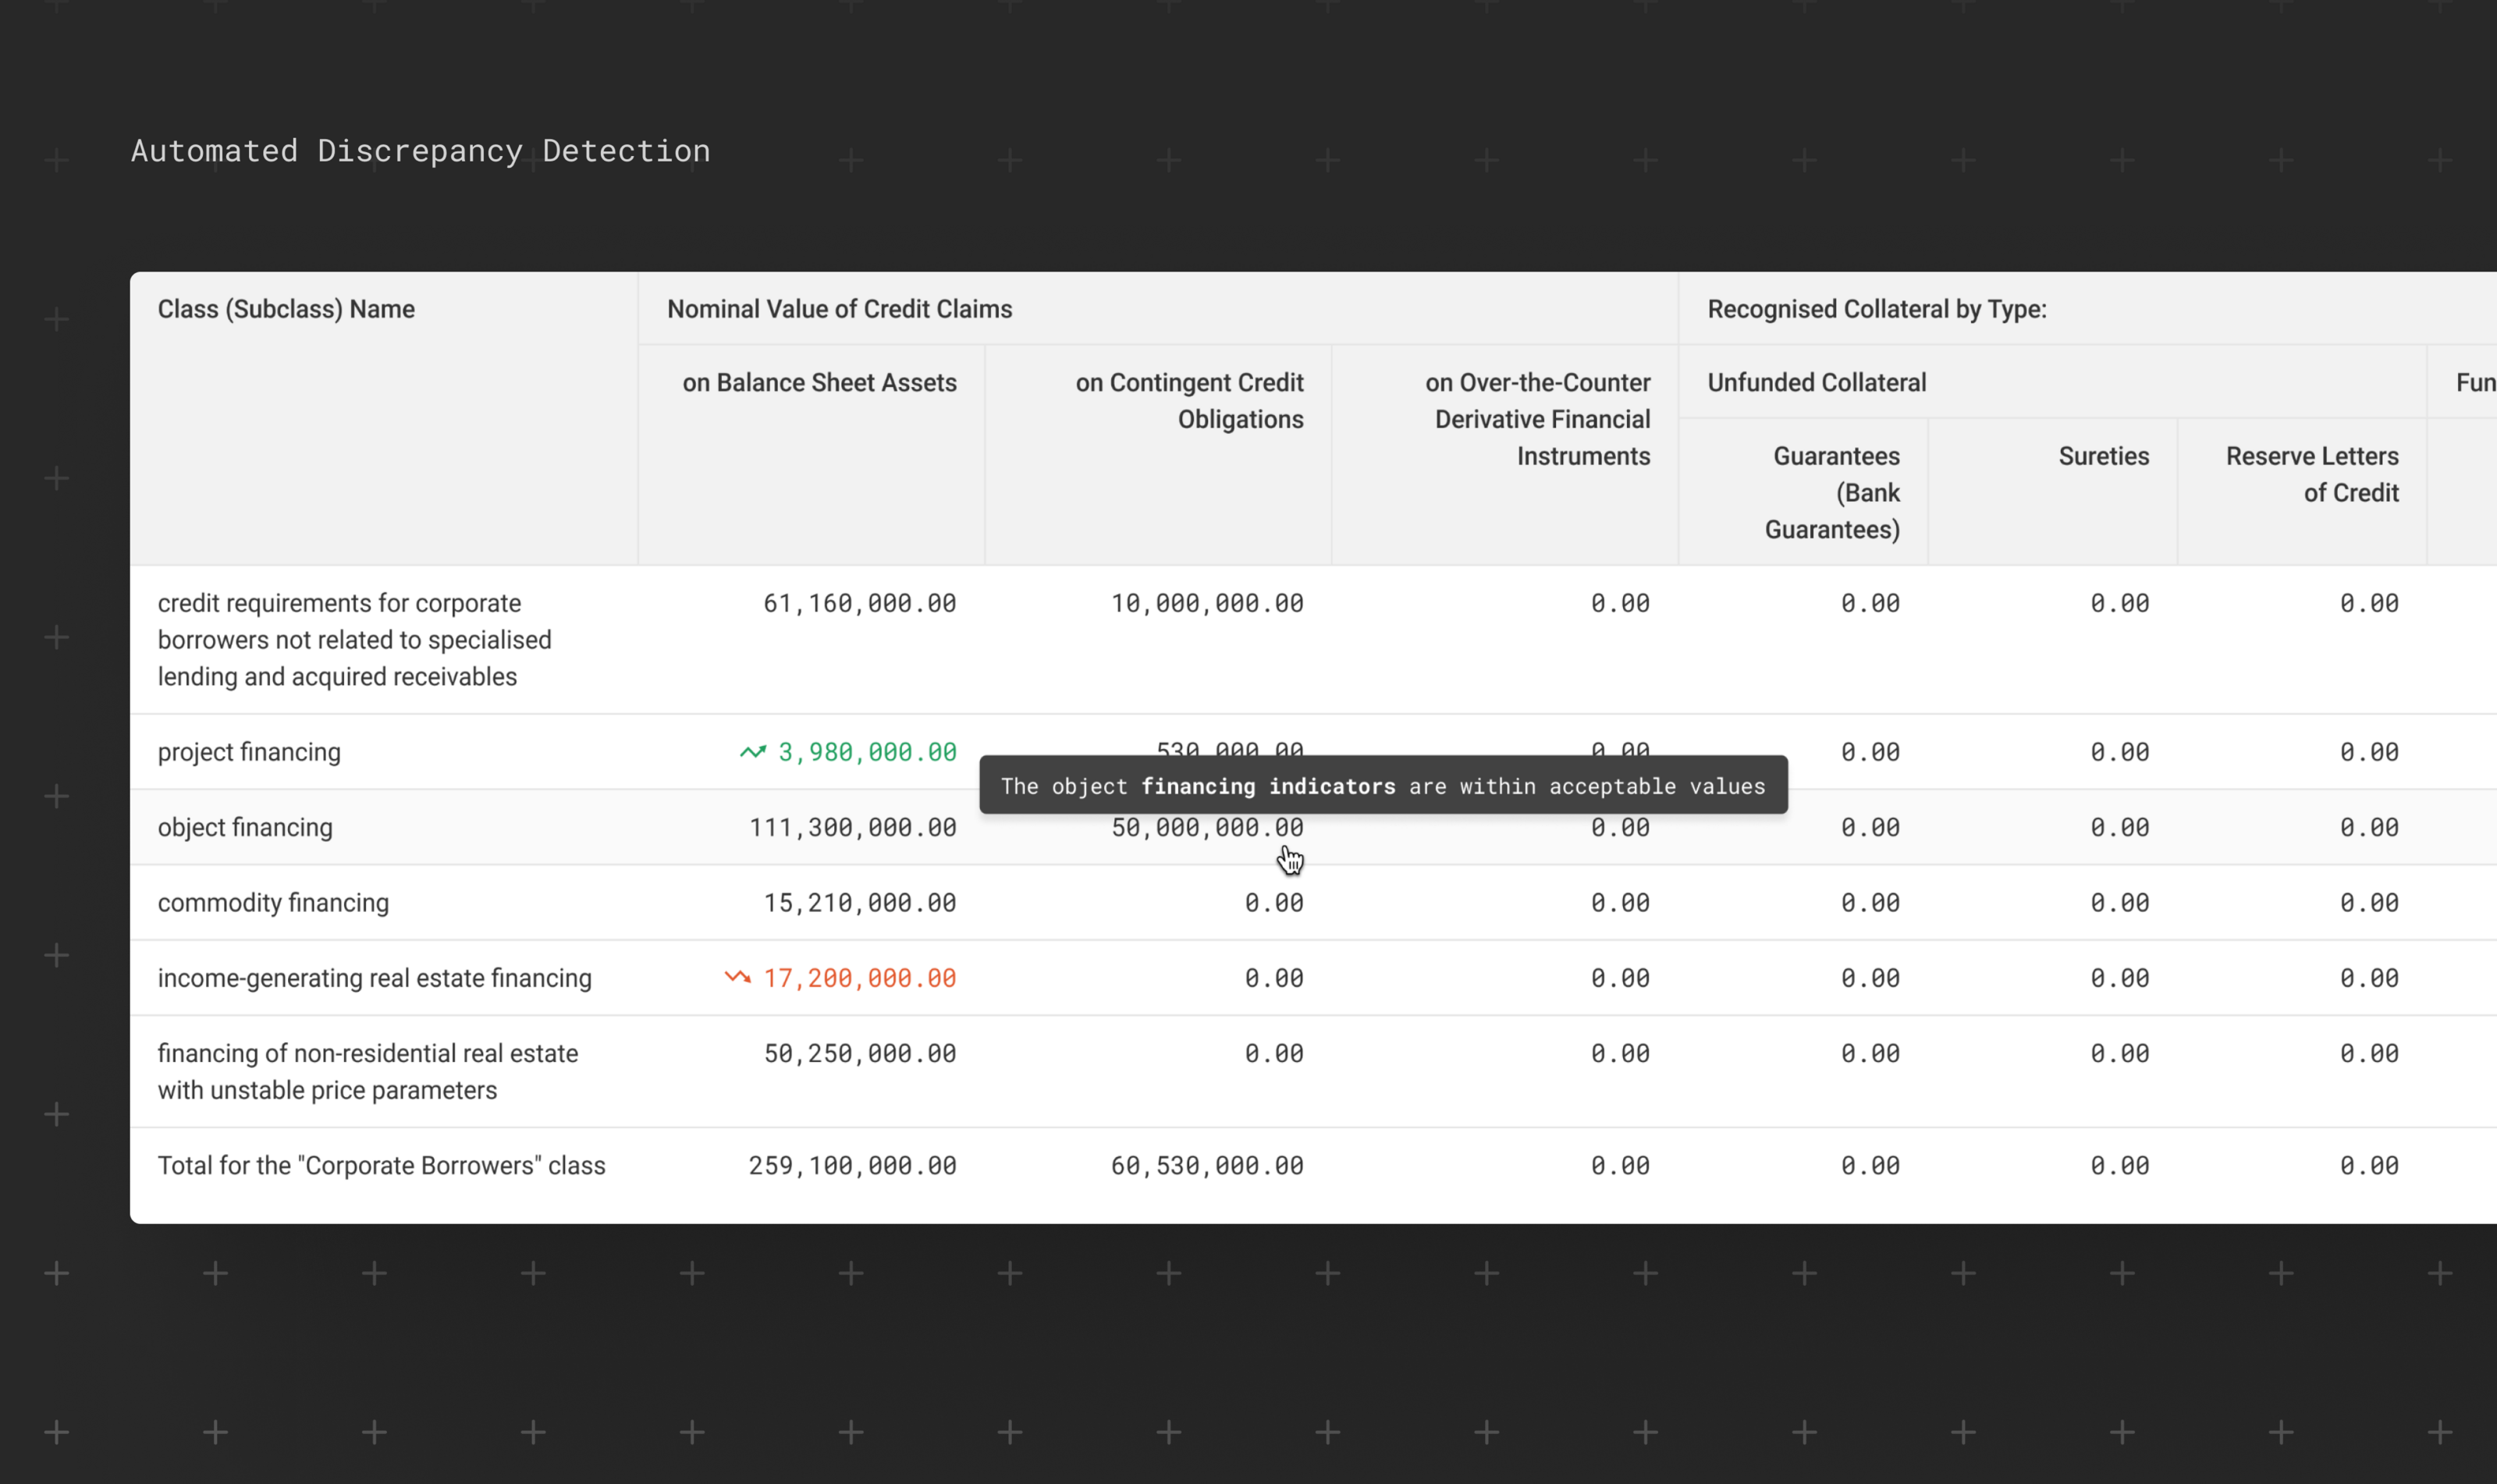The height and width of the screenshot is (1484, 2497).
Task: Click object financing contingent value 50,000,000.00
Action: [1207, 828]
